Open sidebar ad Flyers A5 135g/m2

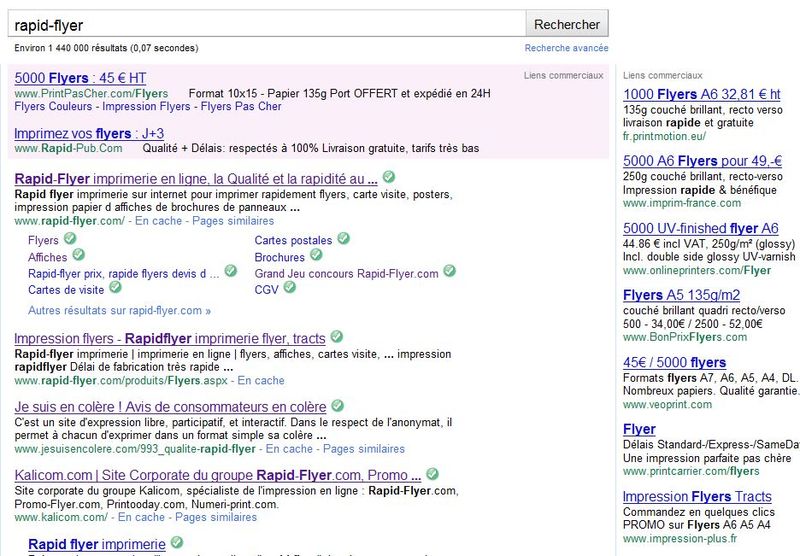coord(682,295)
